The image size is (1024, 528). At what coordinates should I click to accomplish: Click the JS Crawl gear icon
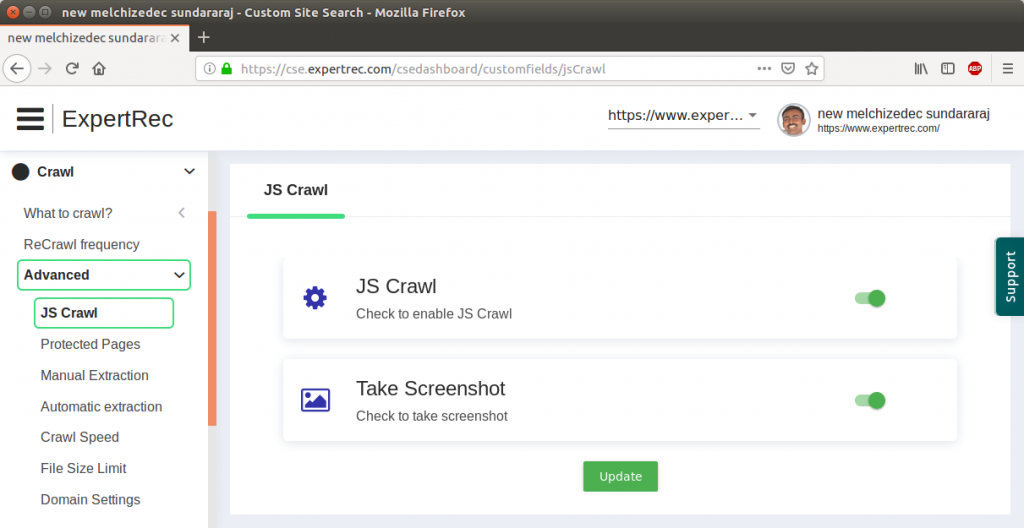coord(315,298)
